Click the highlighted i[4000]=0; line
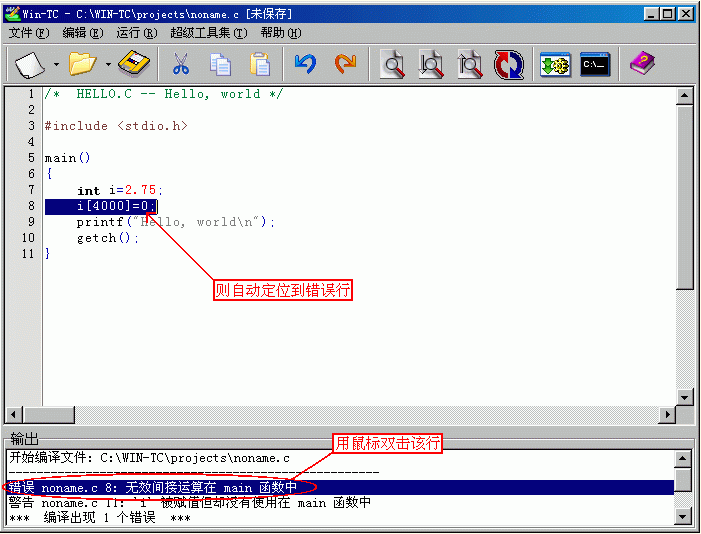The image size is (701, 534). pyautogui.click(x=101, y=206)
